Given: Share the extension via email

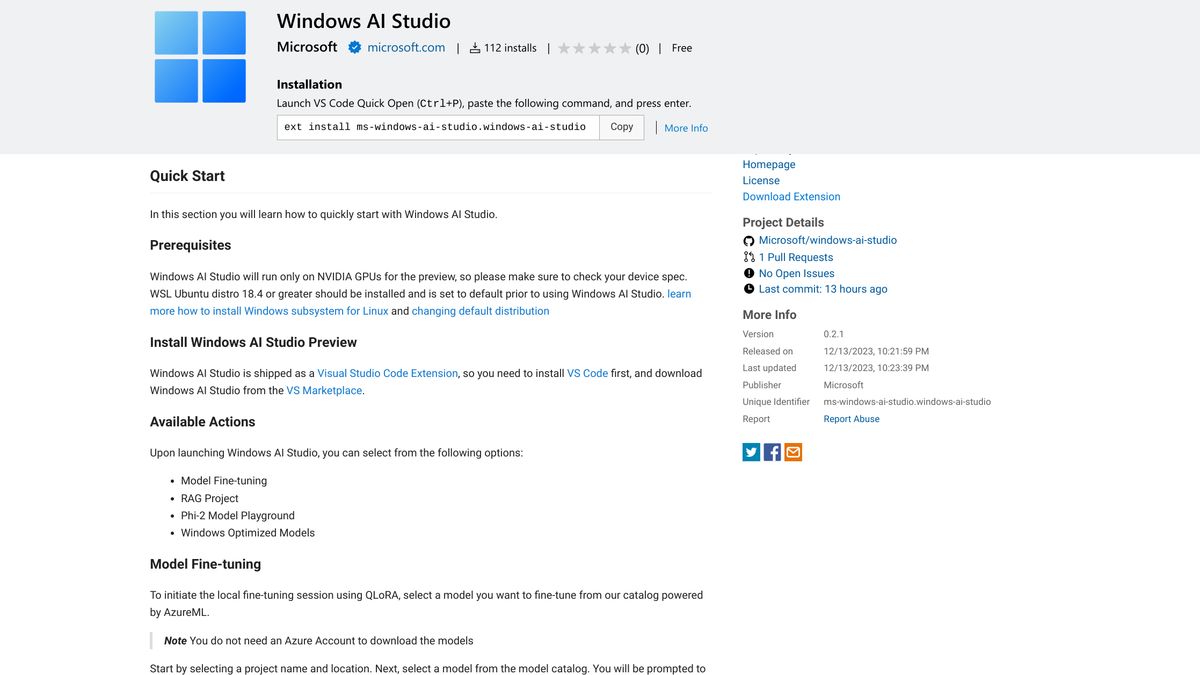Looking at the screenshot, I should 793,452.
